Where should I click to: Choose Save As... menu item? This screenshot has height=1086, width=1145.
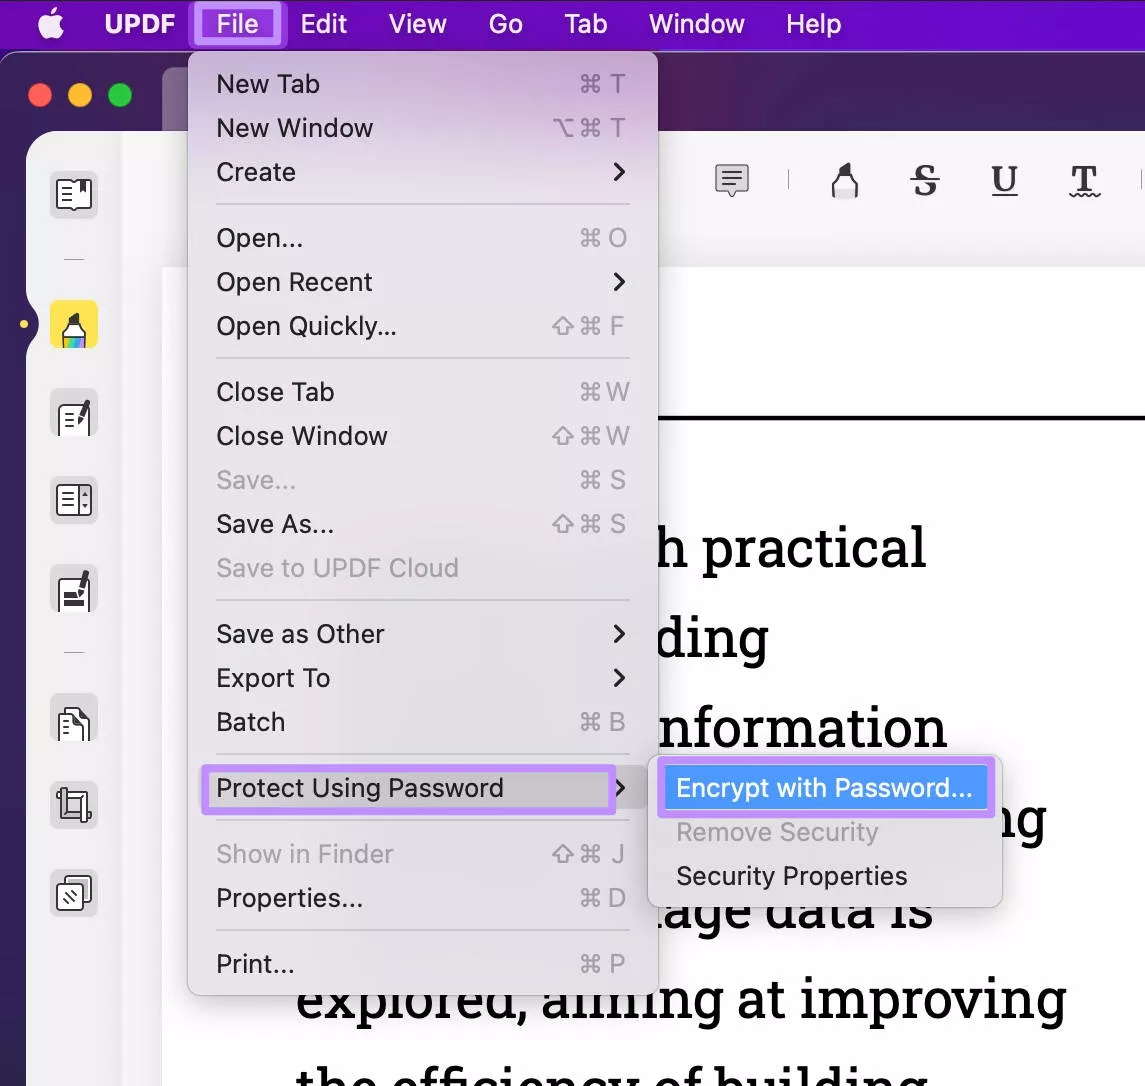click(x=423, y=524)
